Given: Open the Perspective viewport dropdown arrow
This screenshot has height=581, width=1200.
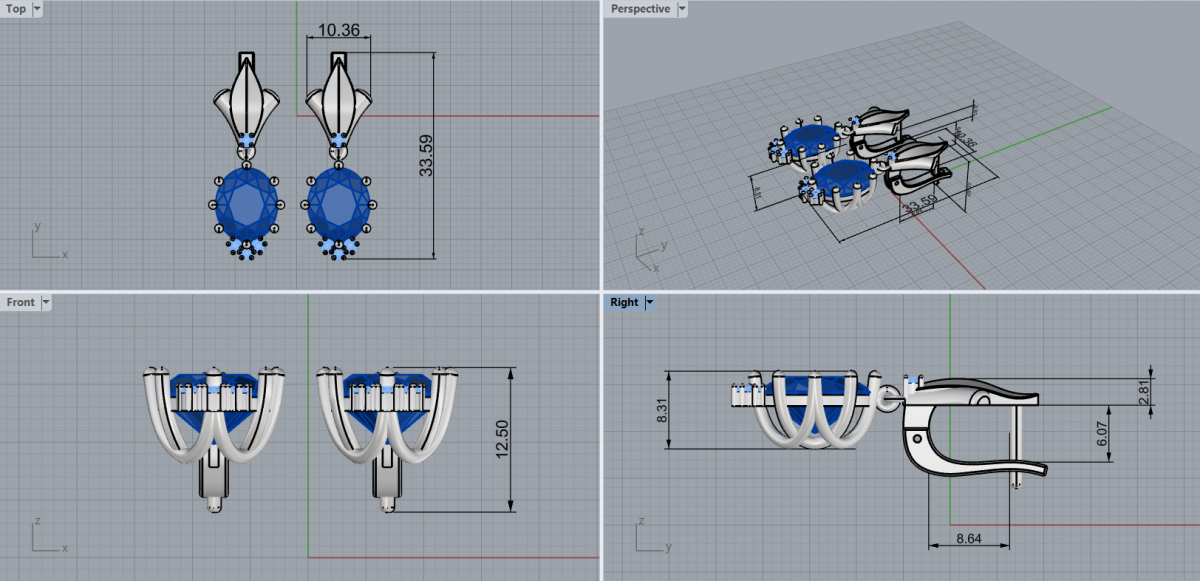Looking at the screenshot, I should (682, 9).
